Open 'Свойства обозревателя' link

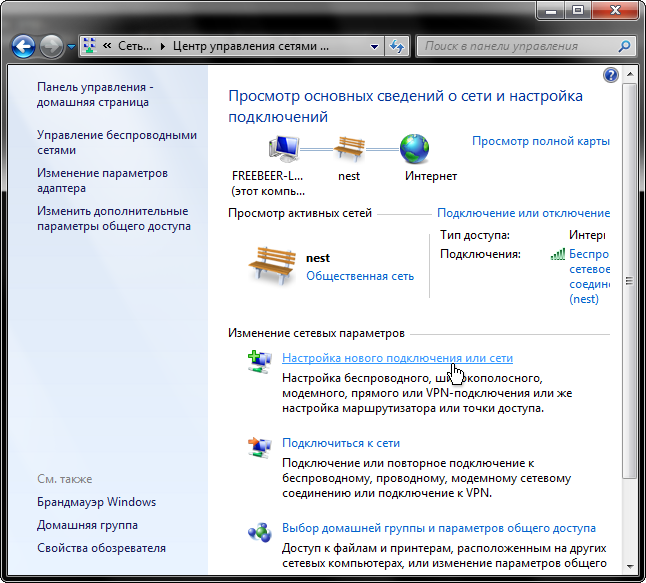pos(101,548)
